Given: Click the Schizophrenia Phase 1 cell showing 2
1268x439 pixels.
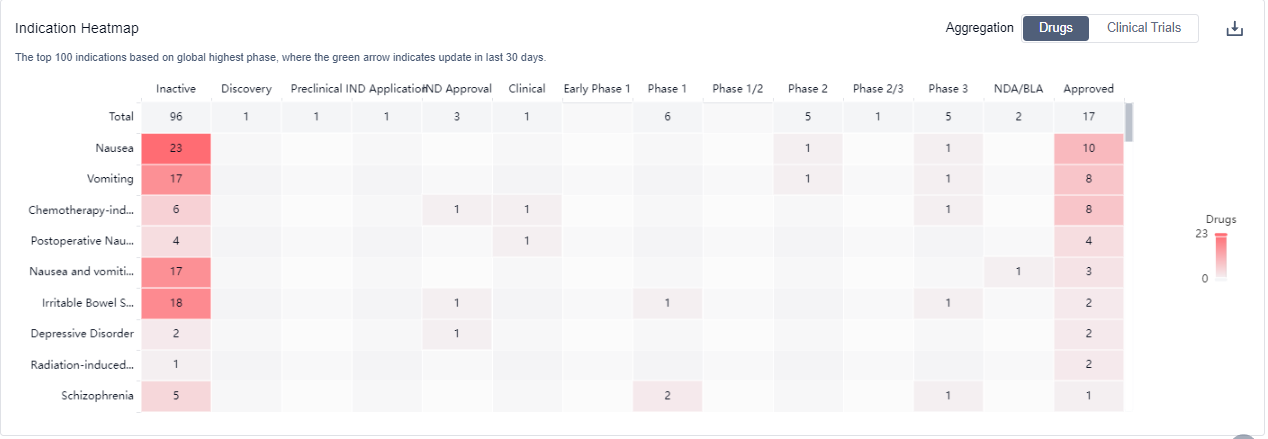Looking at the screenshot, I should [x=667, y=395].
